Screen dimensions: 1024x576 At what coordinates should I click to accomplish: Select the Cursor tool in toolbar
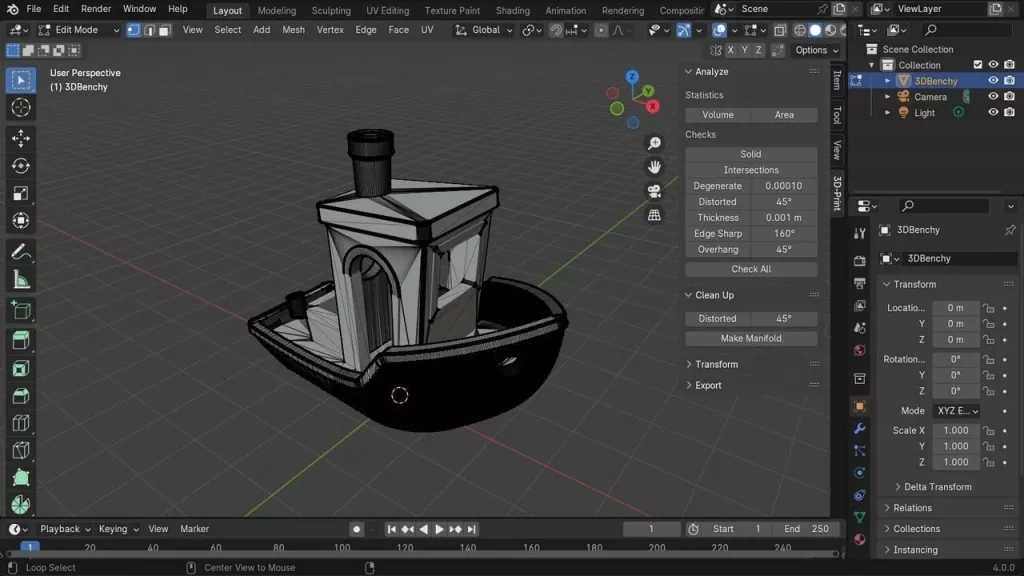(20, 108)
